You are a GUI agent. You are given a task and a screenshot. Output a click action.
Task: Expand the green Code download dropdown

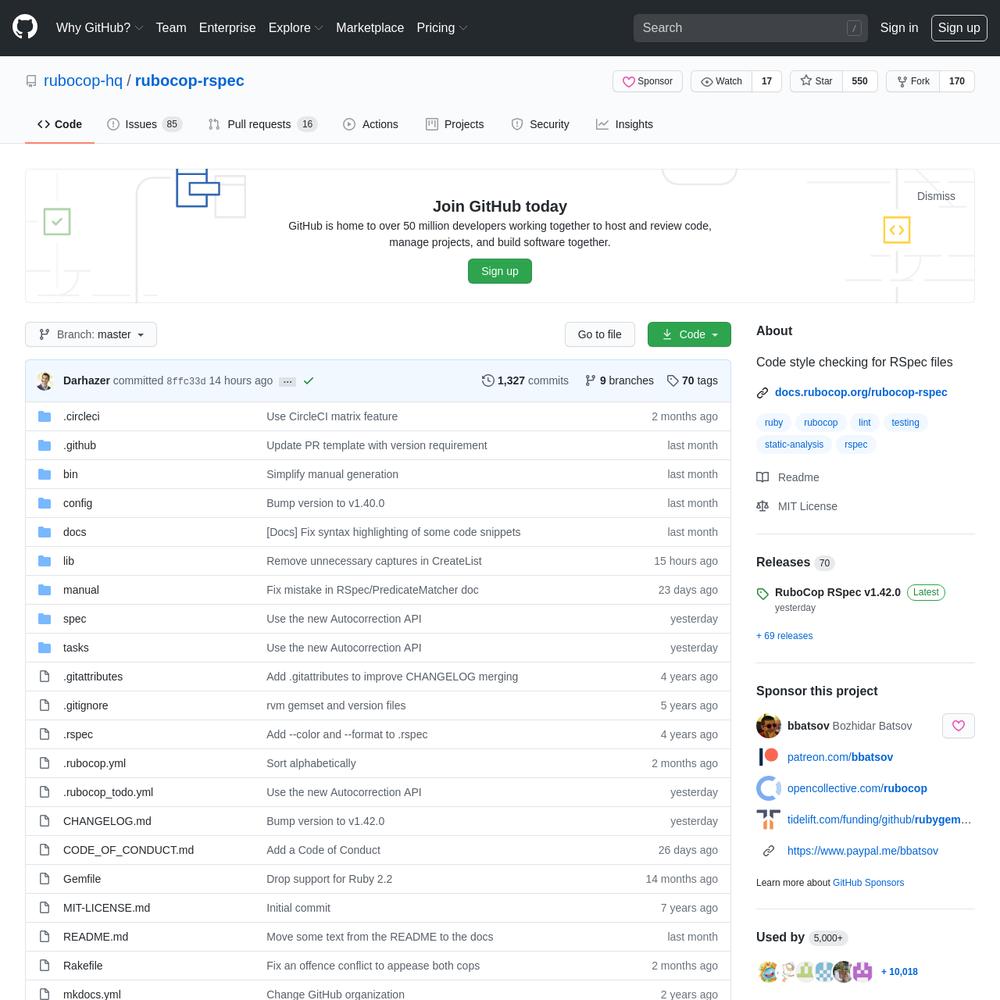point(689,334)
